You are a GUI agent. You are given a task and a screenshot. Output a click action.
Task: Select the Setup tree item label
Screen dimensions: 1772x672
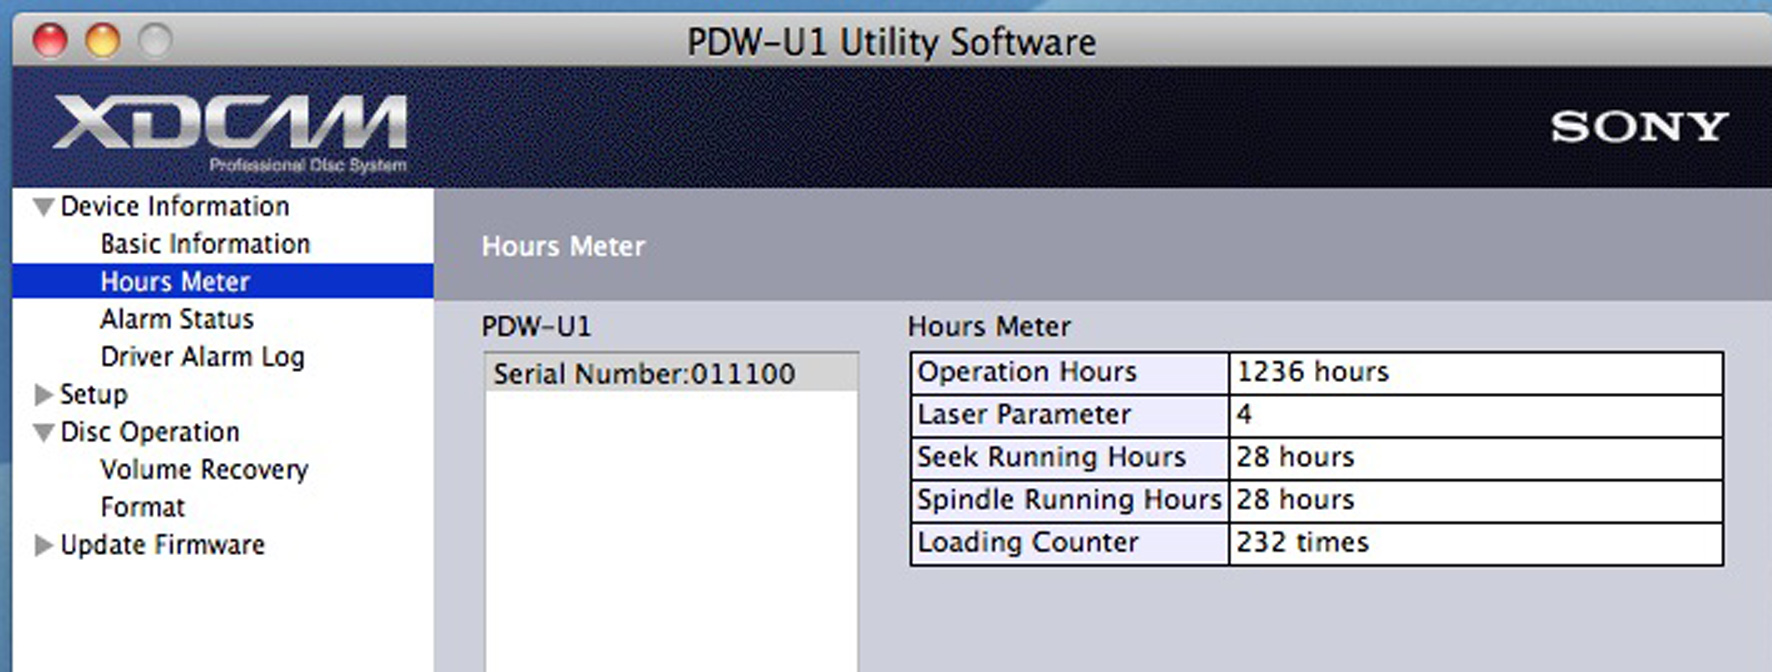point(94,394)
